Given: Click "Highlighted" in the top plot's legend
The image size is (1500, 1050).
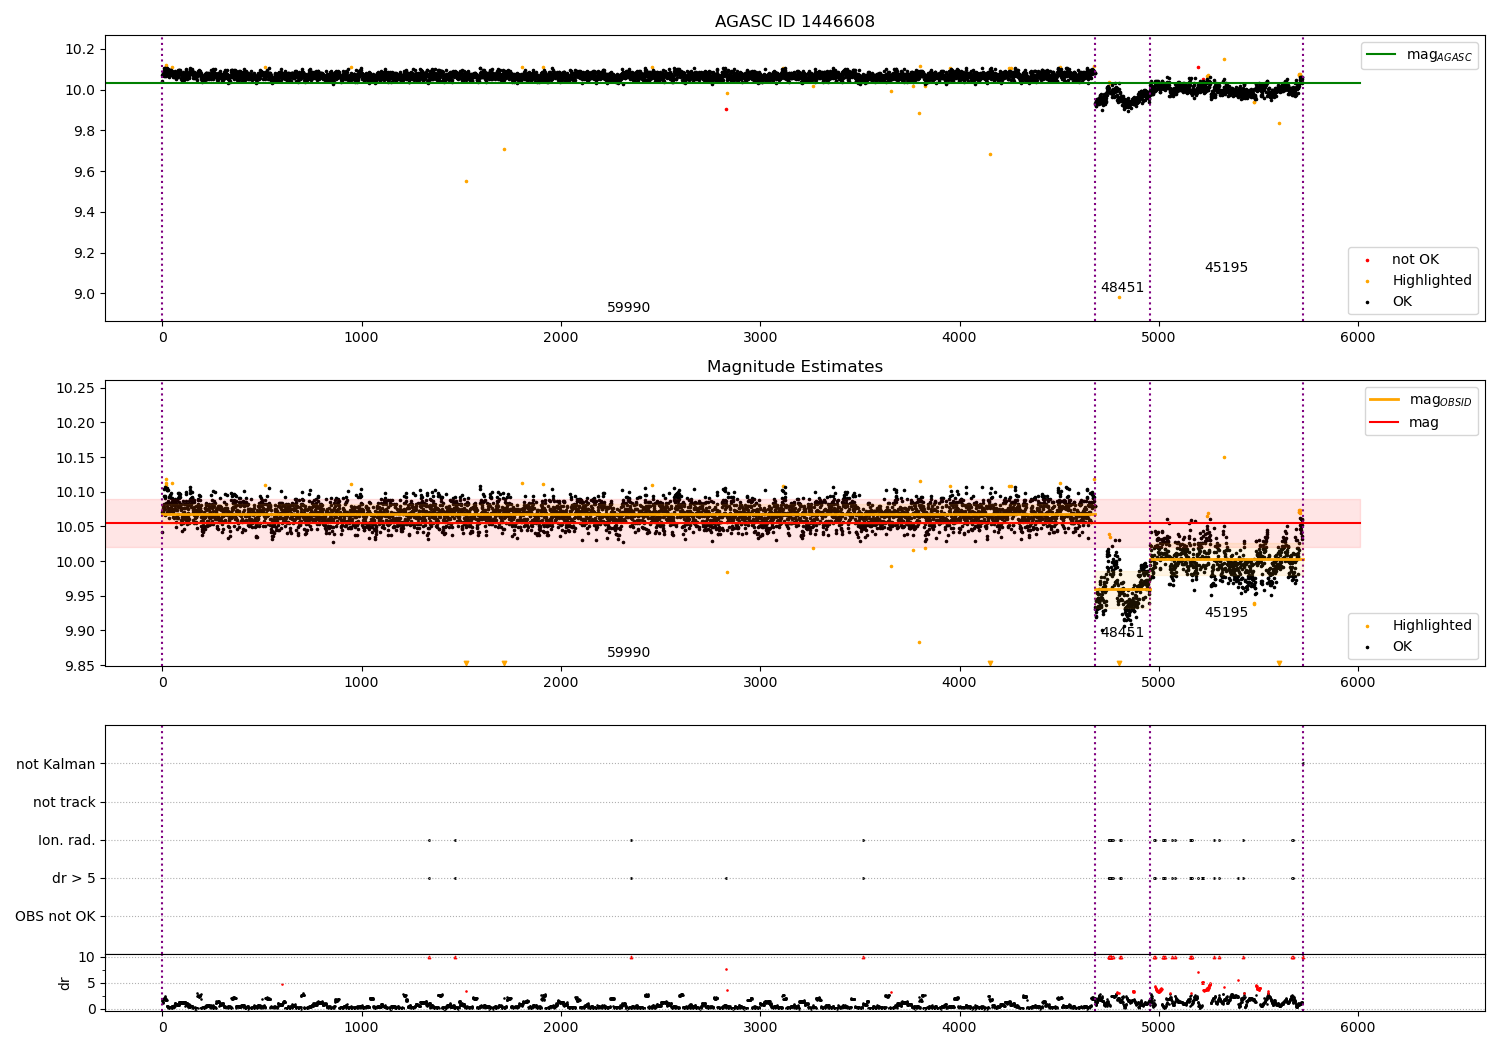Looking at the screenshot, I should (x=1432, y=281).
